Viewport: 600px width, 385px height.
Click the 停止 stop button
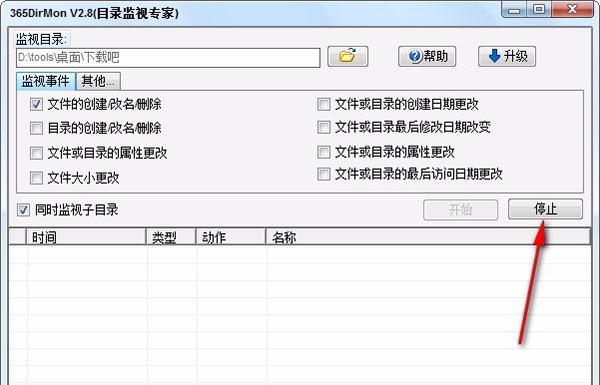545,209
